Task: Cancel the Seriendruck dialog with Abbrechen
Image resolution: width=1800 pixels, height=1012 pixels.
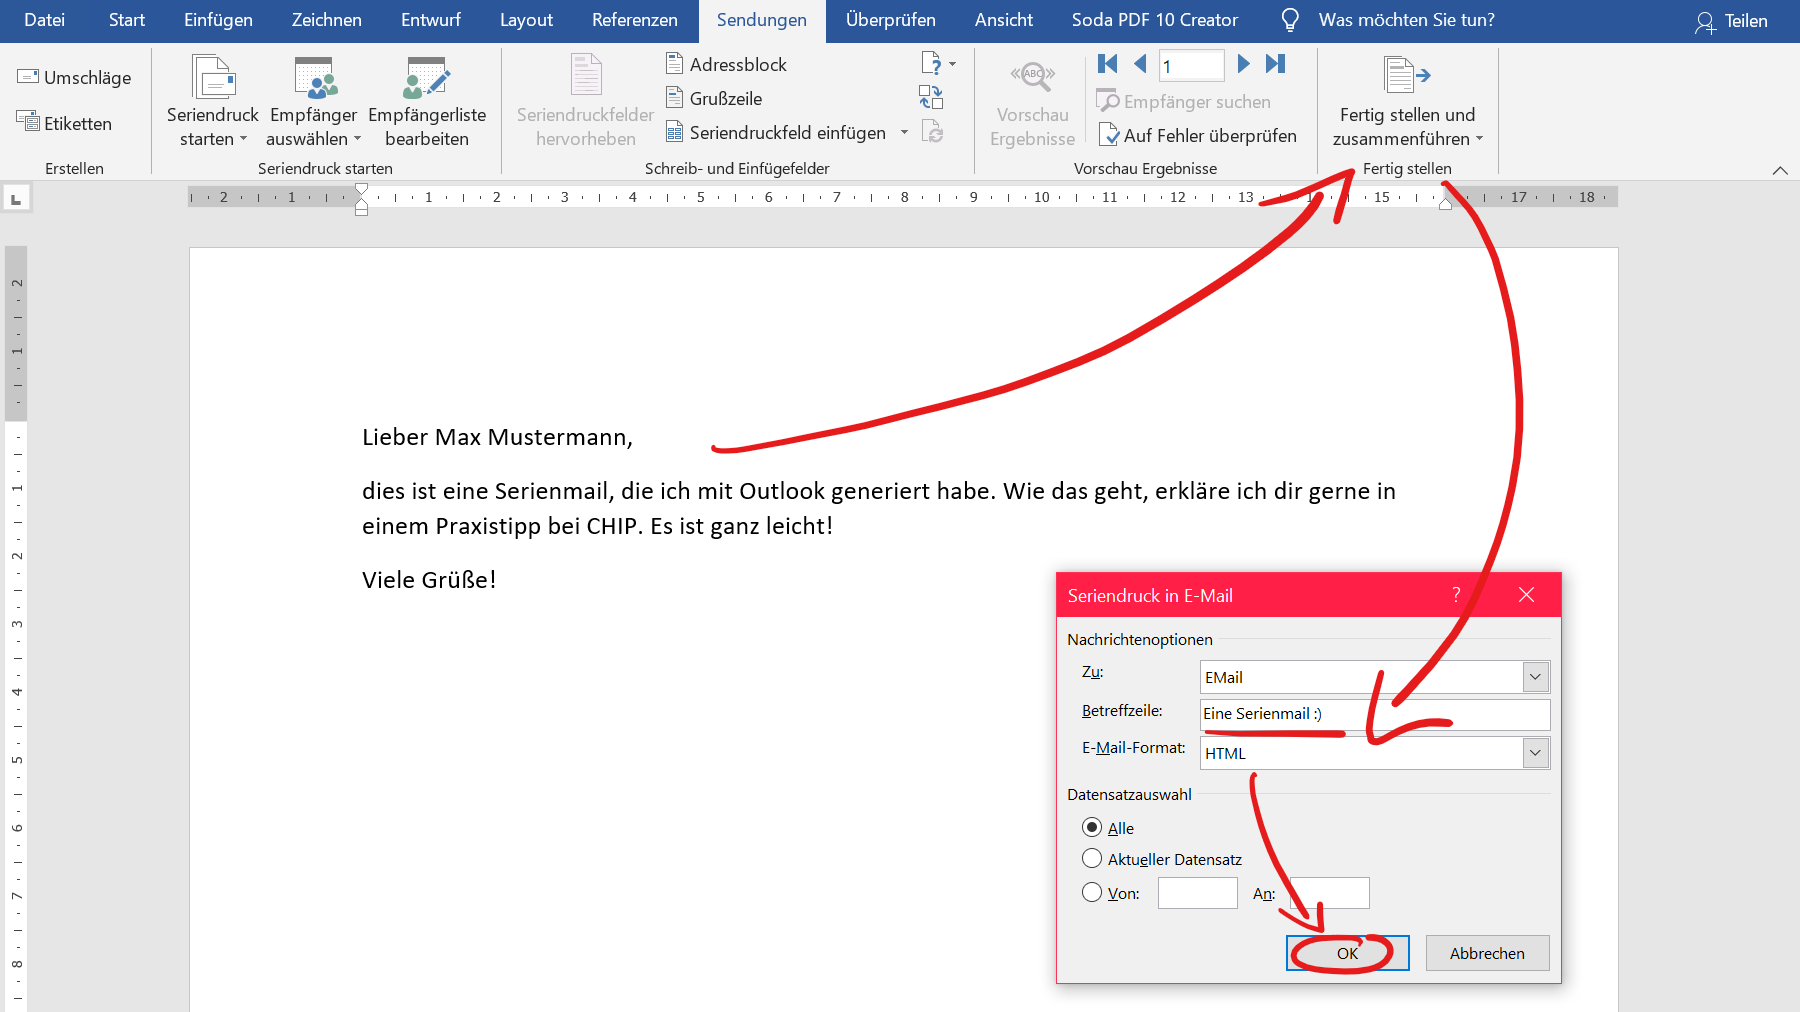Action: [1487, 953]
